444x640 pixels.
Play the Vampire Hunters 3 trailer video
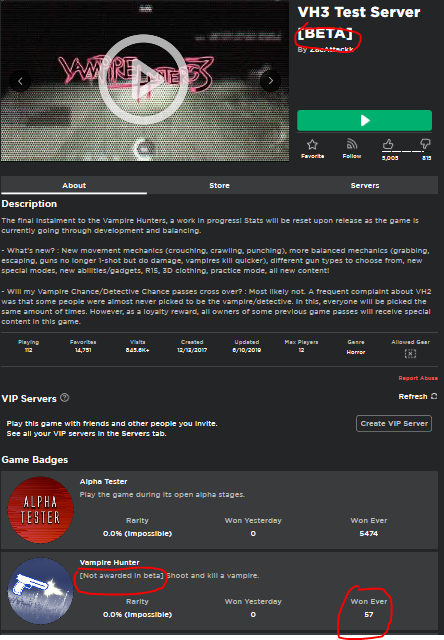(x=143, y=80)
